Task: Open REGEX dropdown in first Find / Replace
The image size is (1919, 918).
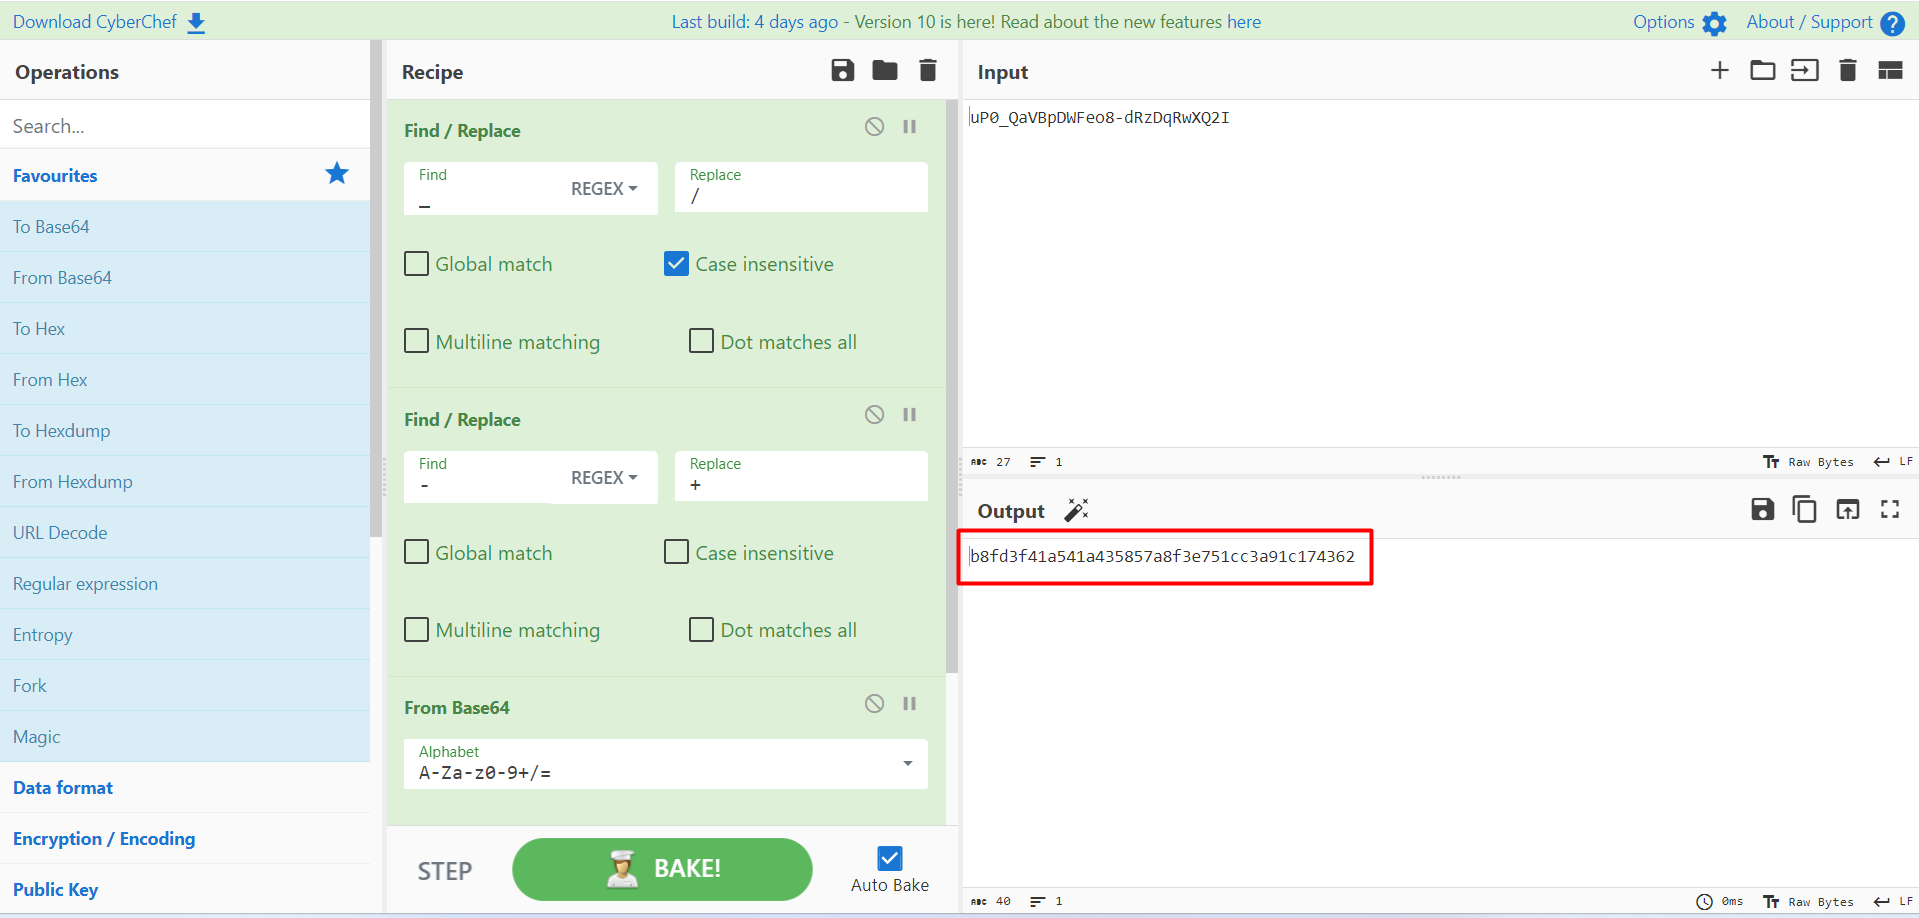Action: (604, 189)
